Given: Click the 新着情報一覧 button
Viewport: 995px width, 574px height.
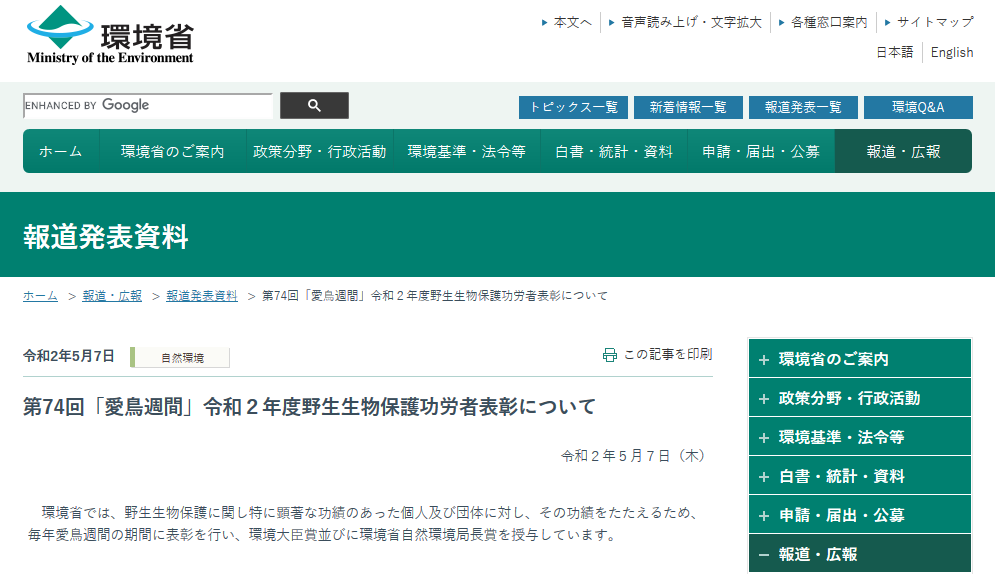Looking at the screenshot, I should (x=688, y=107).
